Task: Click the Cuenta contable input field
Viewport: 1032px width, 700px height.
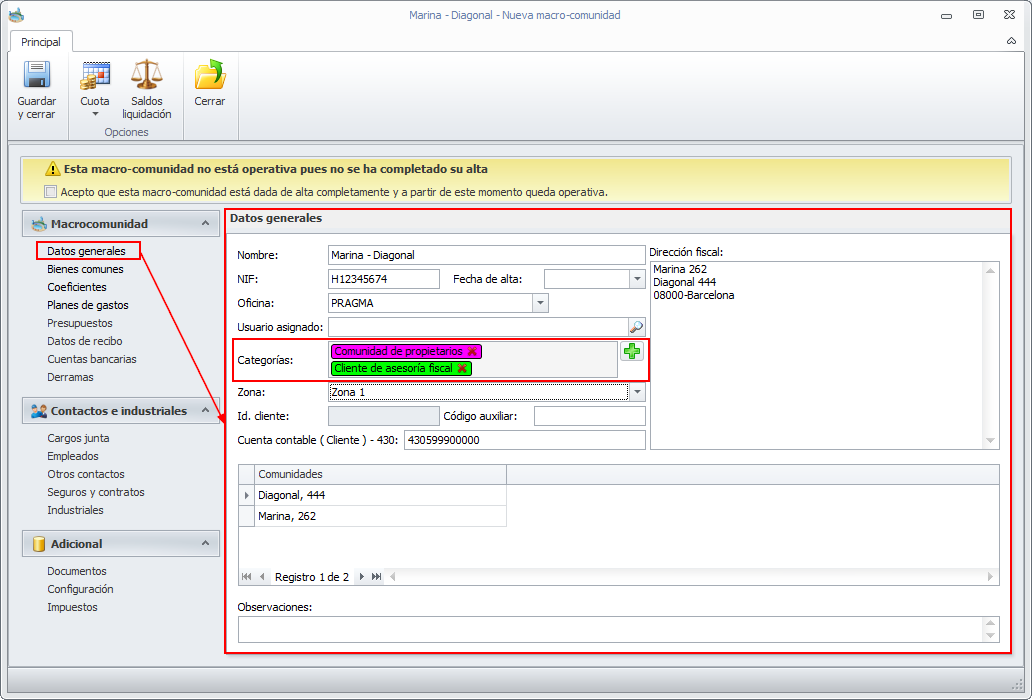Action: [x=525, y=440]
